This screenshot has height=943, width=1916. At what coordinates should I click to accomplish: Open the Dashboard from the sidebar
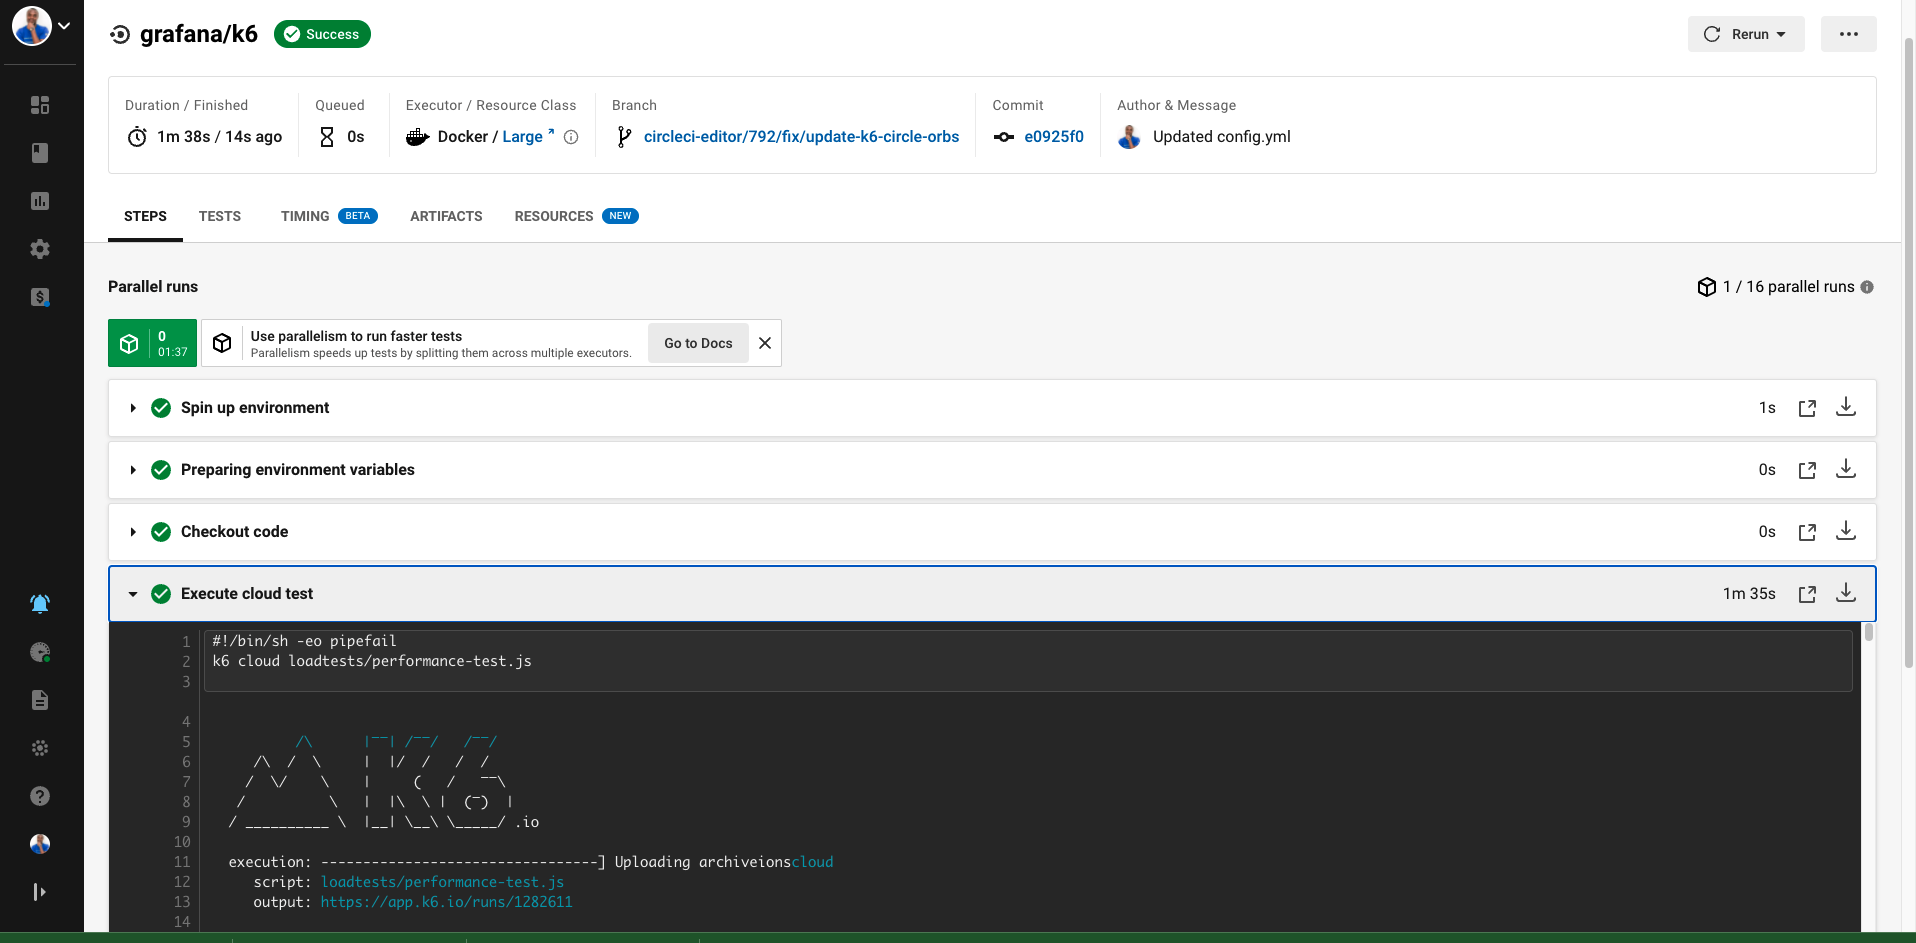coord(40,105)
